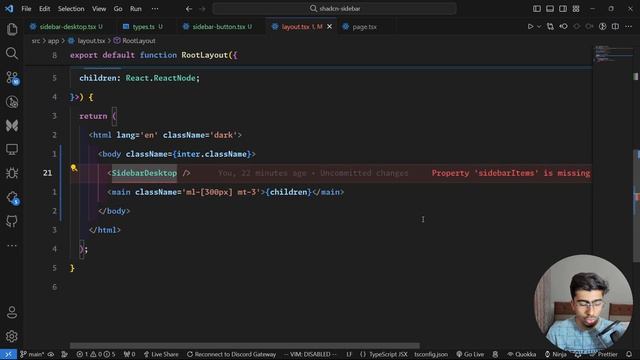Go back with the navigation arrow
The height and width of the screenshot is (360, 640).
pos(189,9)
